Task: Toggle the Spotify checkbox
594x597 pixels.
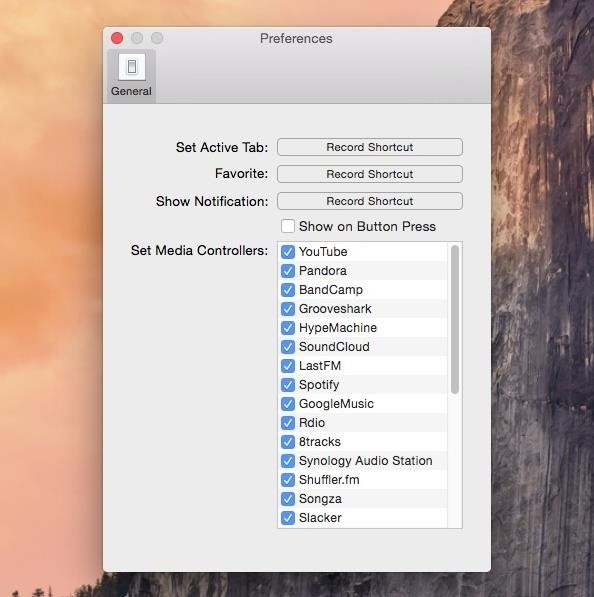Action: coord(288,385)
